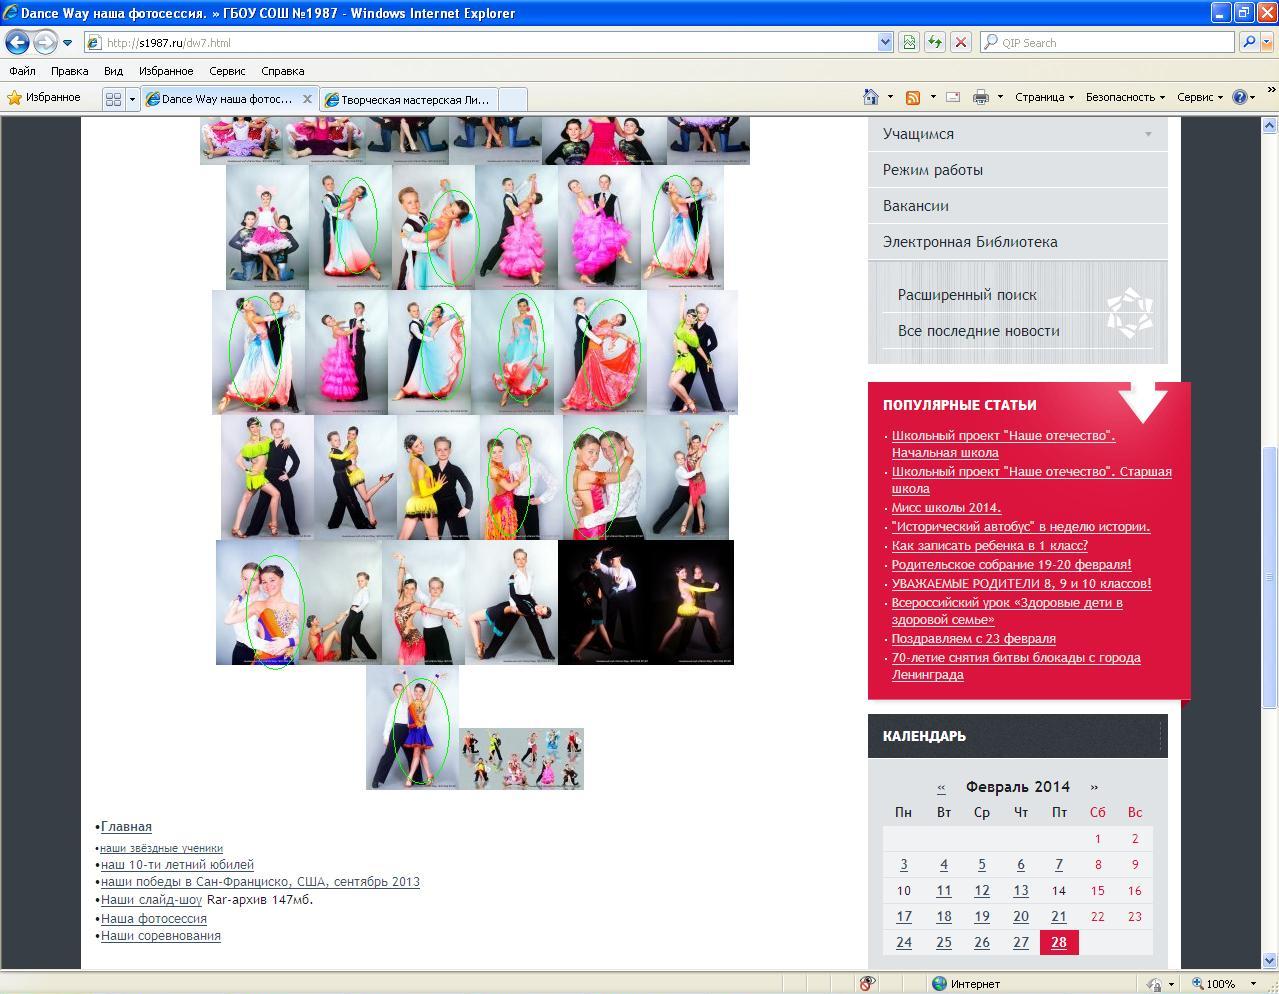Open the Избранное menu in menu bar
The image size is (1279, 994).
[x=166, y=71]
